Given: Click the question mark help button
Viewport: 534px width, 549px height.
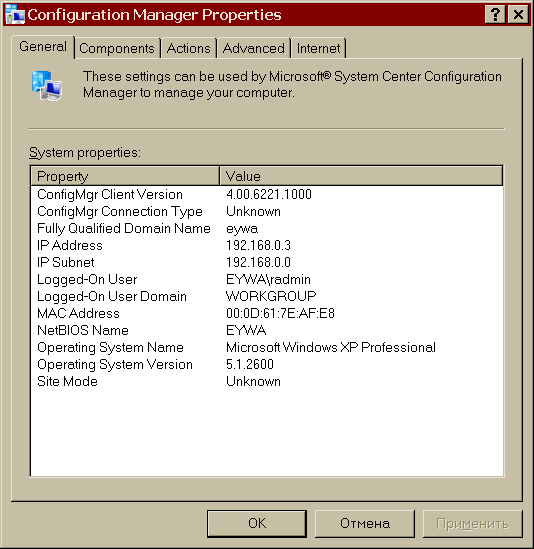Looking at the screenshot, I should click(x=495, y=15).
